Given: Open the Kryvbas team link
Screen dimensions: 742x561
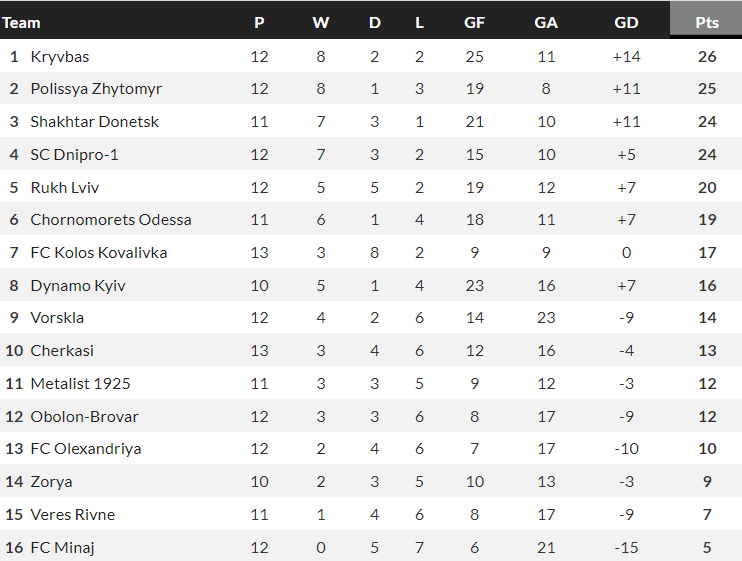Looking at the screenshot, I should tap(60, 56).
